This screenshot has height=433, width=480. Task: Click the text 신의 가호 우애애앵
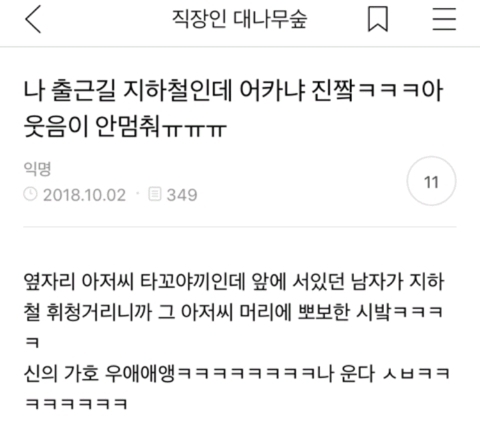[x=100, y=373]
